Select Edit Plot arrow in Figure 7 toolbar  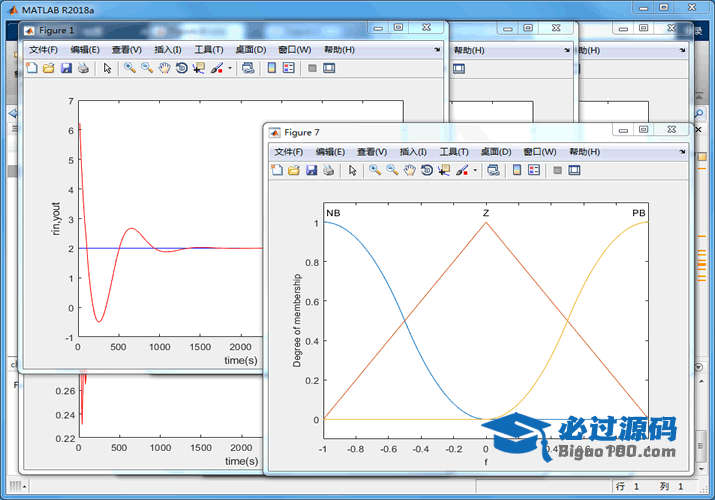(x=352, y=170)
